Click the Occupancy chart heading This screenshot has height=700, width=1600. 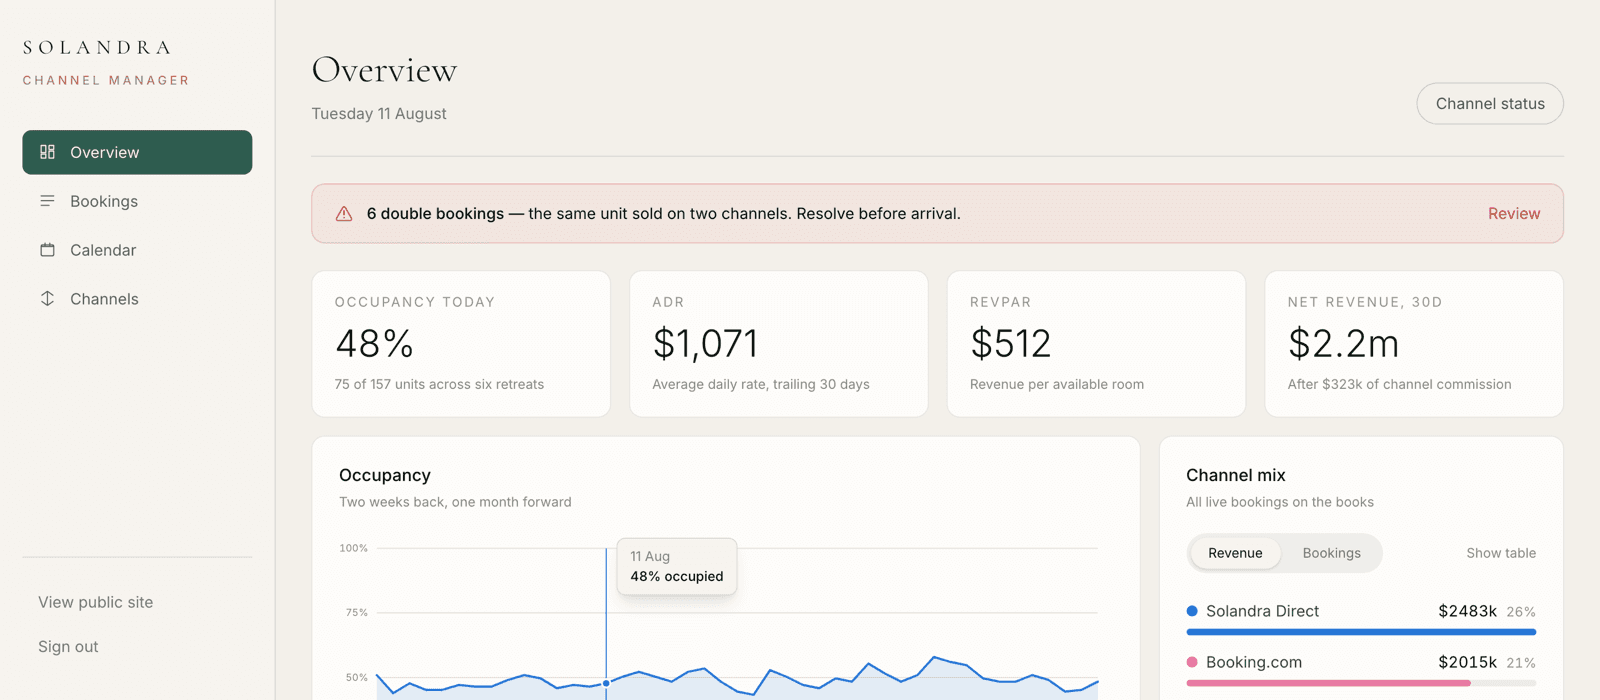click(385, 475)
